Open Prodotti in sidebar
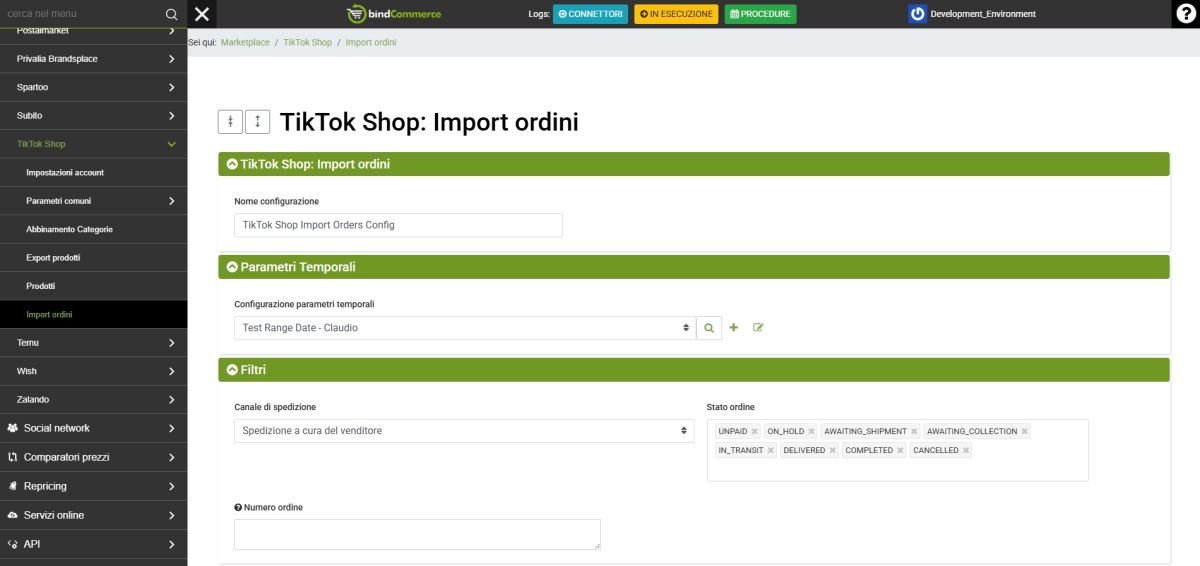The height and width of the screenshot is (566, 1200). [x=93, y=286]
